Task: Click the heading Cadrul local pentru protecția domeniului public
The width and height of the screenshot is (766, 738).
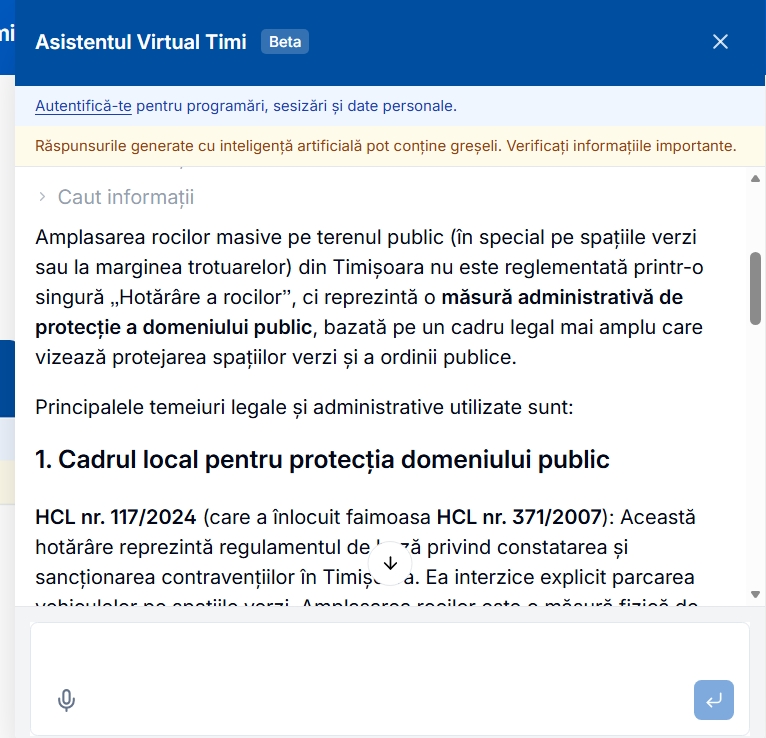Action: [322, 459]
